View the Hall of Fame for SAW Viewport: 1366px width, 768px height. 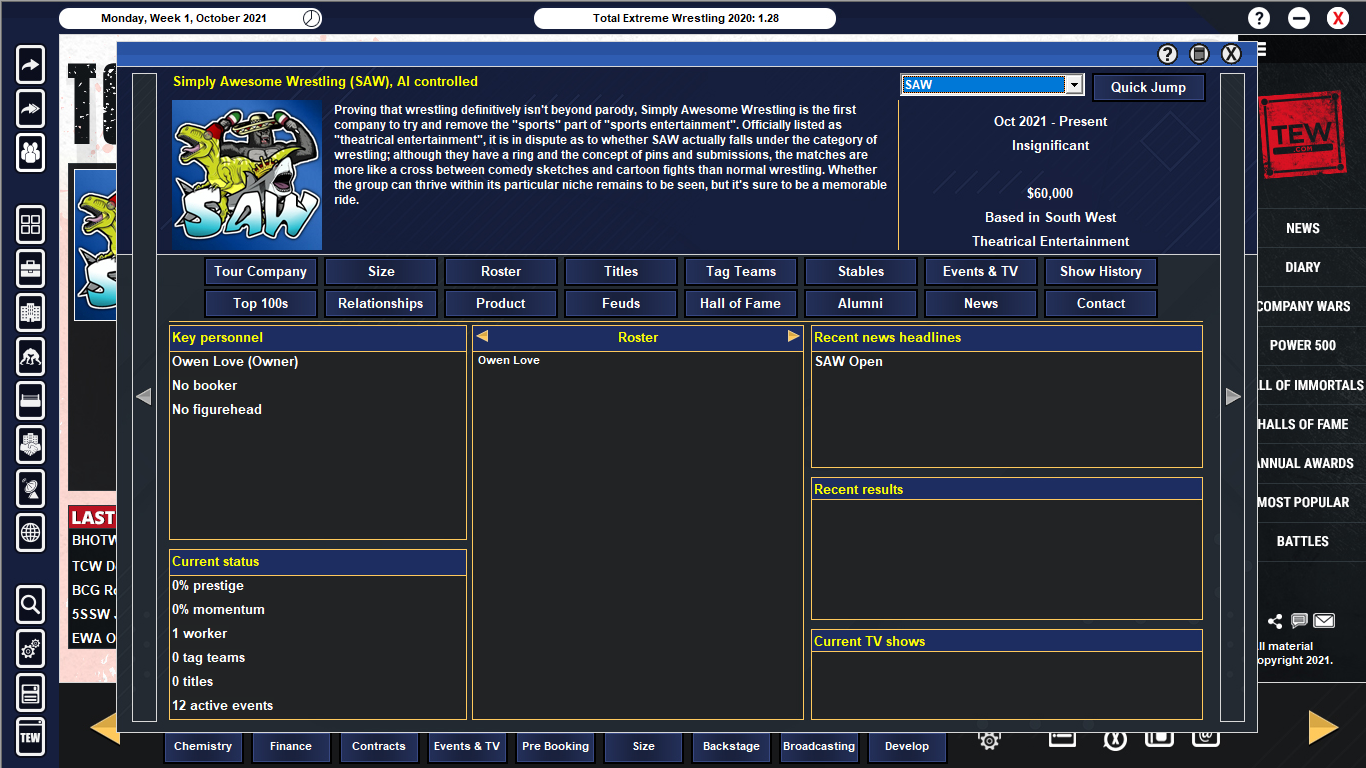tap(740, 303)
